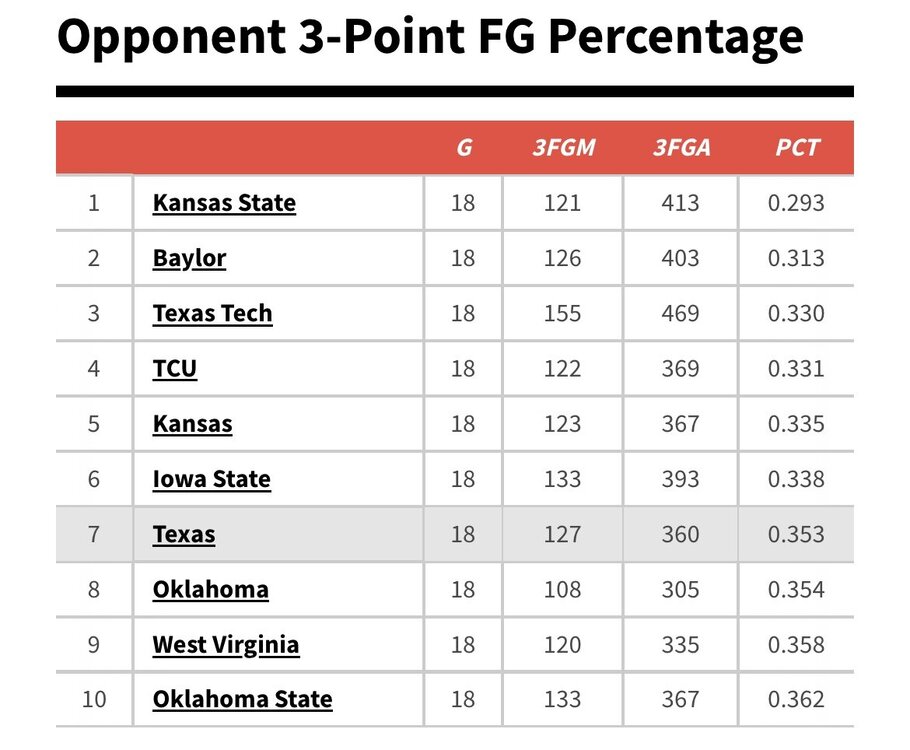Click the Texas team link
910x750 pixels.
coord(184,534)
